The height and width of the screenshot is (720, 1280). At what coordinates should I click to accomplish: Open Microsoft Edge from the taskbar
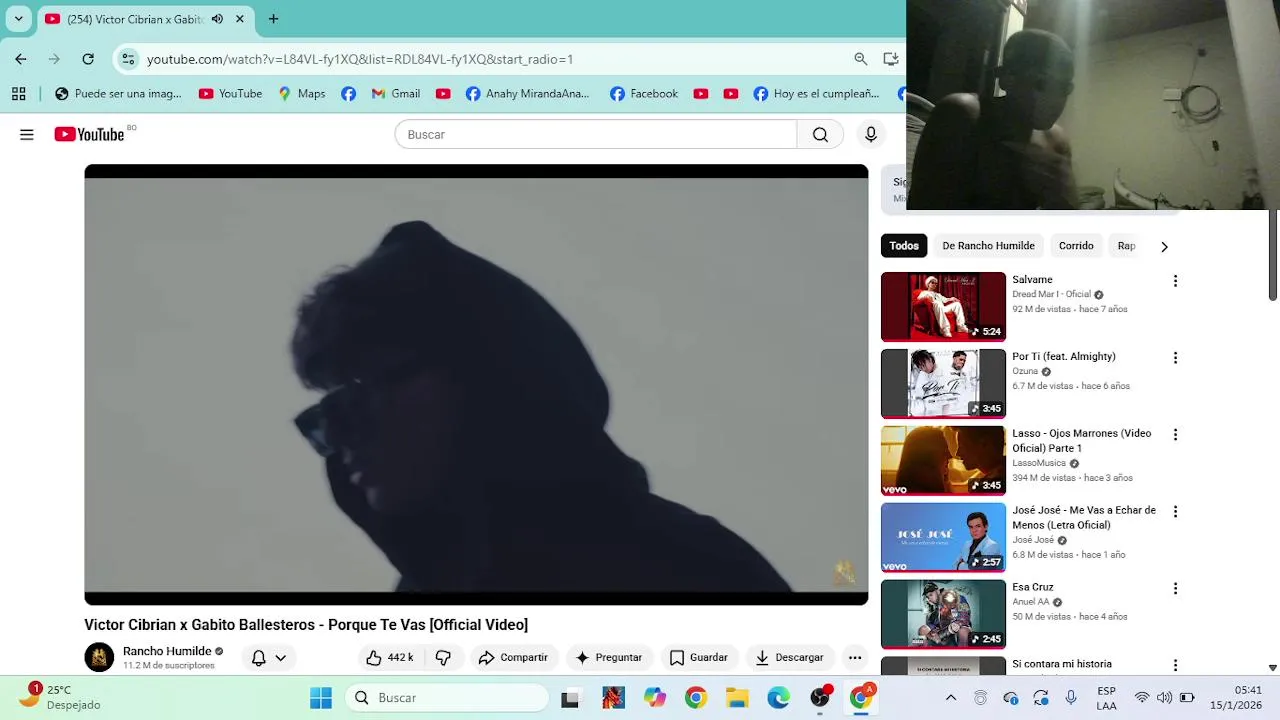(x=778, y=698)
